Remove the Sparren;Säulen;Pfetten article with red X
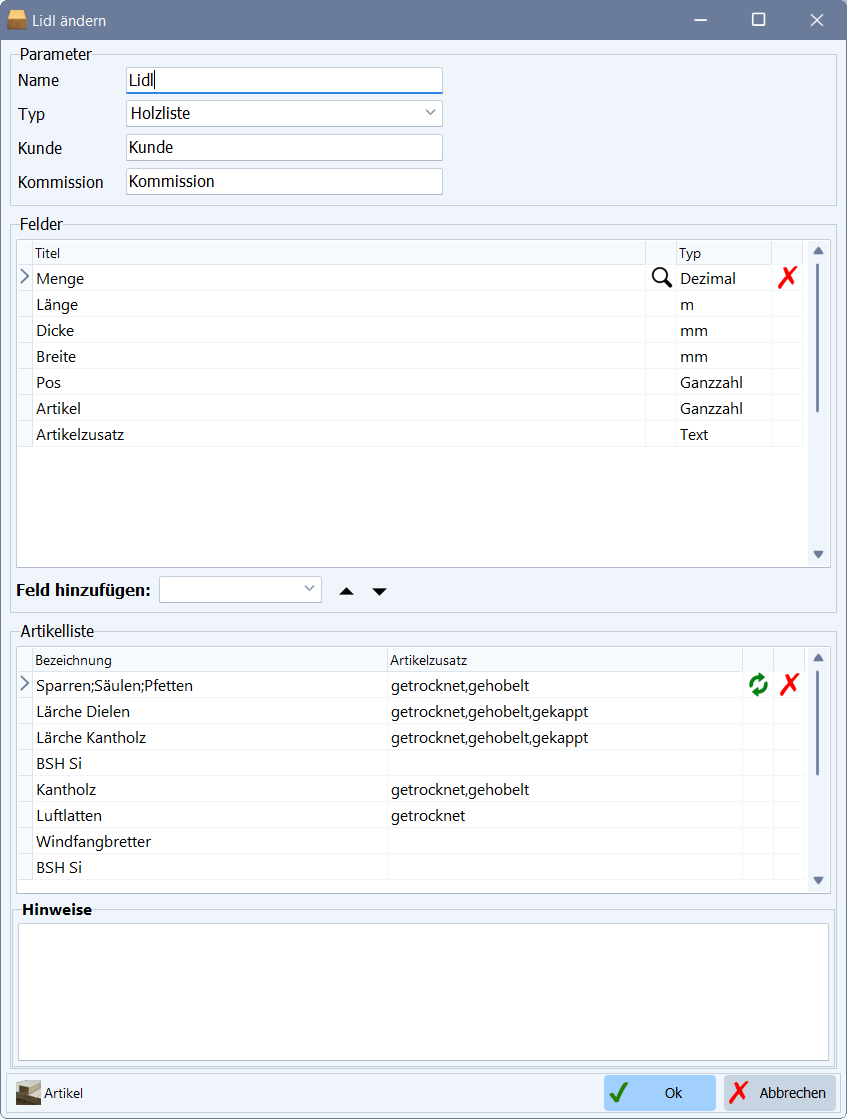The width and height of the screenshot is (847, 1119). [789, 684]
